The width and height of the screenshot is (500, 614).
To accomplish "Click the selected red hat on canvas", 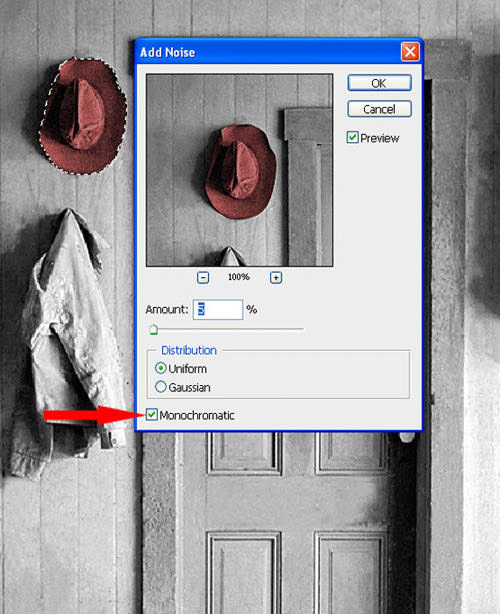I will [83, 116].
